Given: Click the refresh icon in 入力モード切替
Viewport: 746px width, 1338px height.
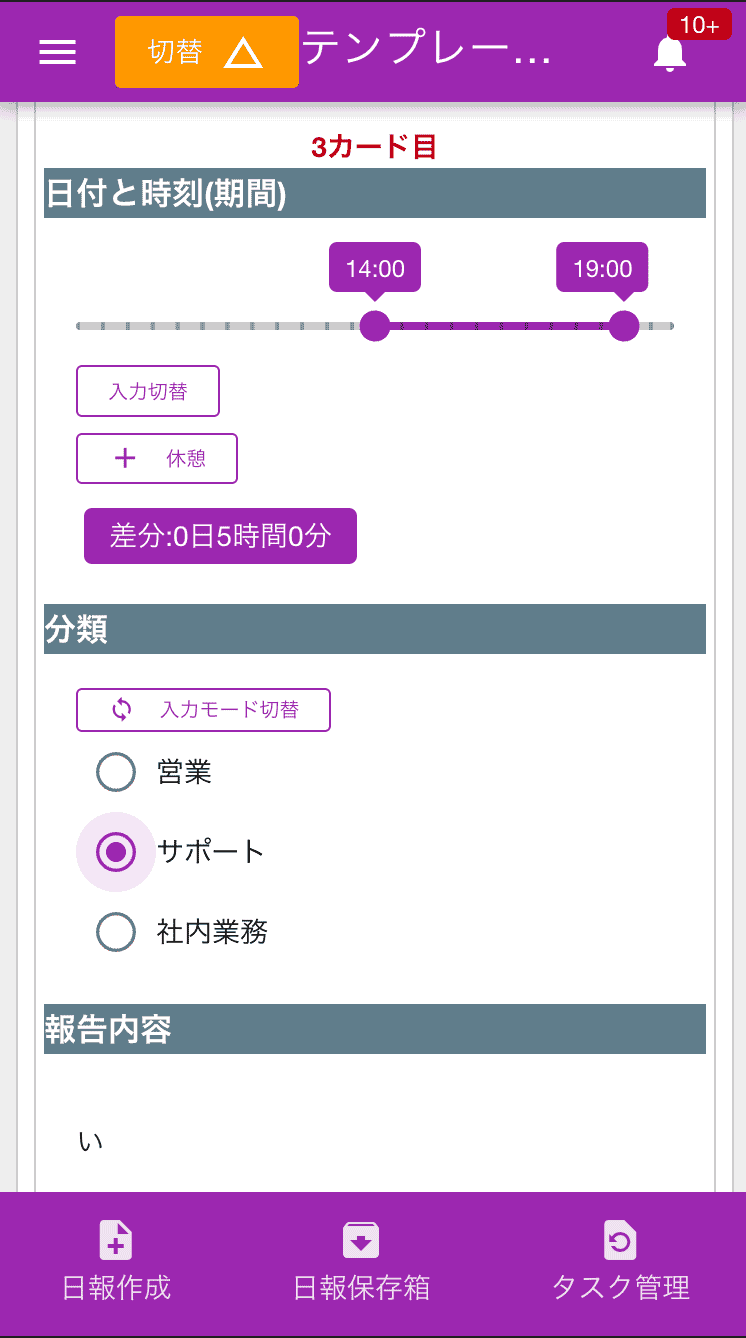Looking at the screenshot, I should pyautogui.click(x=120, y=710).
